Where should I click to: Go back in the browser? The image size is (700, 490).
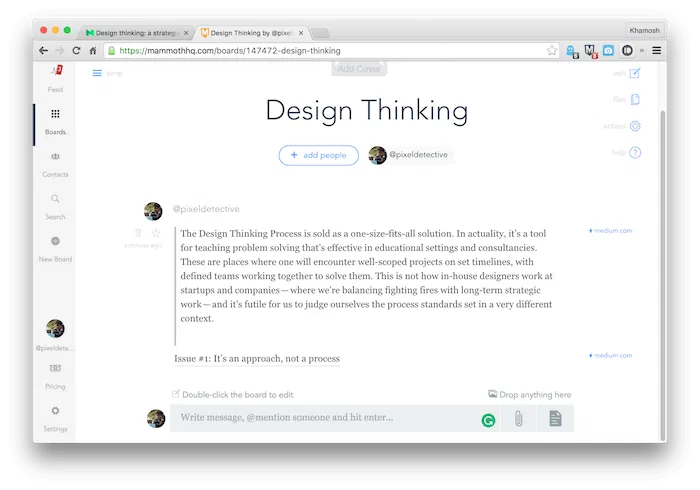(43, 50)
